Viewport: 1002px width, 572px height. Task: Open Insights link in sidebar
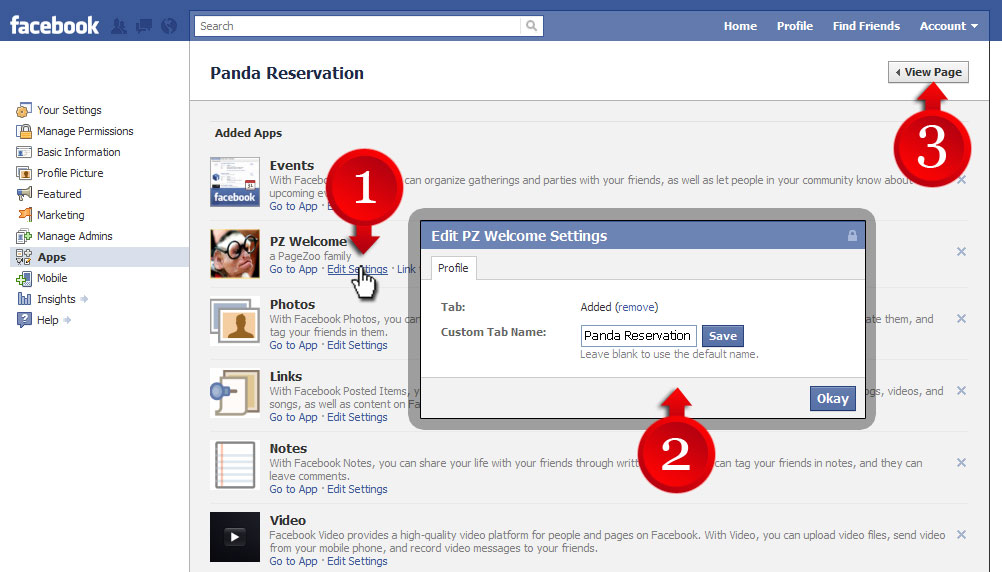point(56,299)
